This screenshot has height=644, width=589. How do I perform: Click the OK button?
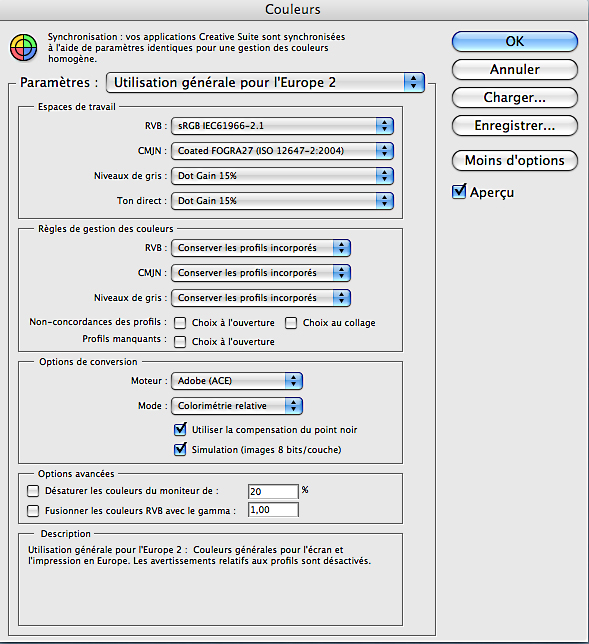[x=515, y=41]
